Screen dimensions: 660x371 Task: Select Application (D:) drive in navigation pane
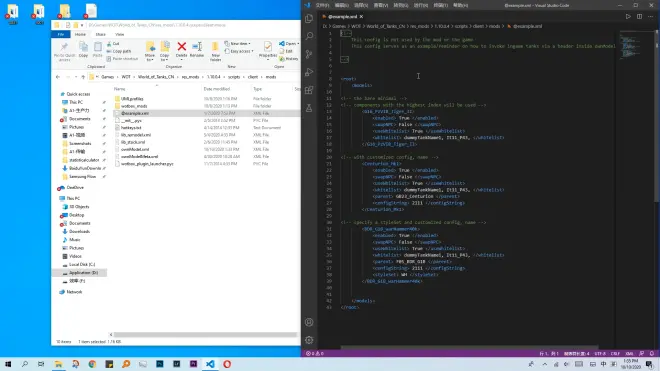coord(80,273)
